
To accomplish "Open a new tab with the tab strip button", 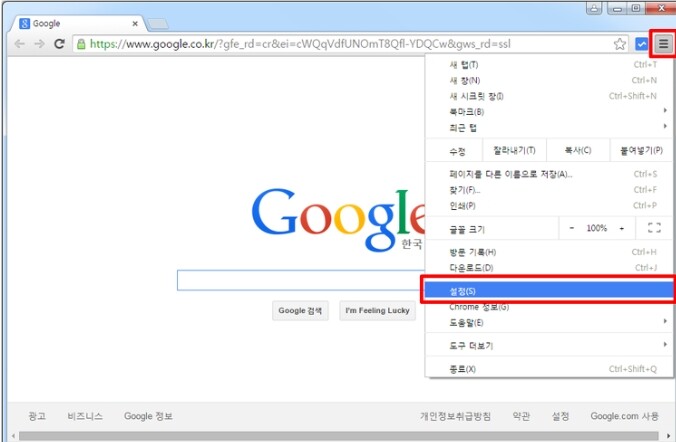I will click(x=158, y=24).
